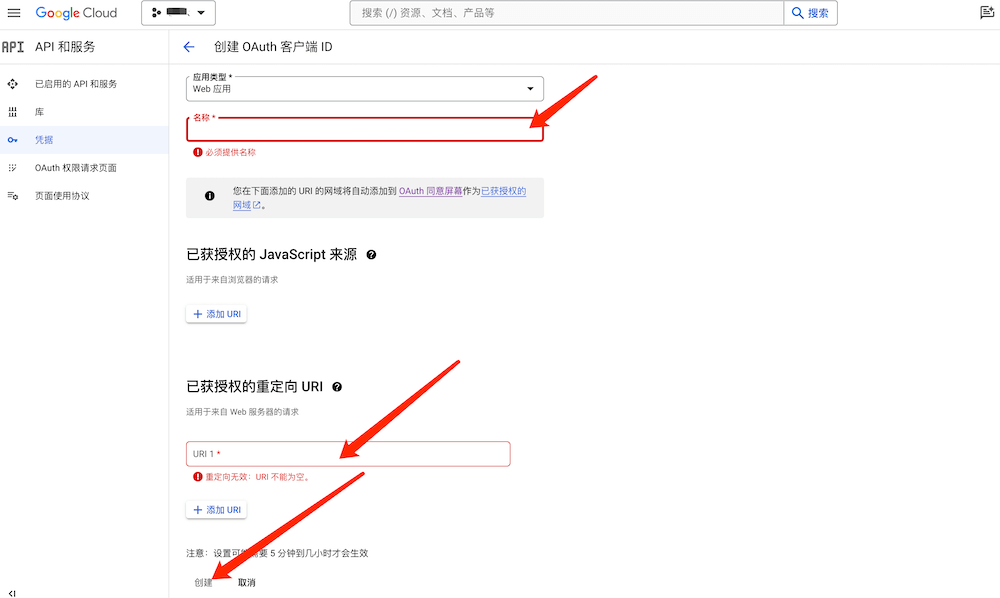This screenshot has height=598, width=1000.
Task: Open OAuth 权限请求页面 sidebar item
Action: (76, 168)
